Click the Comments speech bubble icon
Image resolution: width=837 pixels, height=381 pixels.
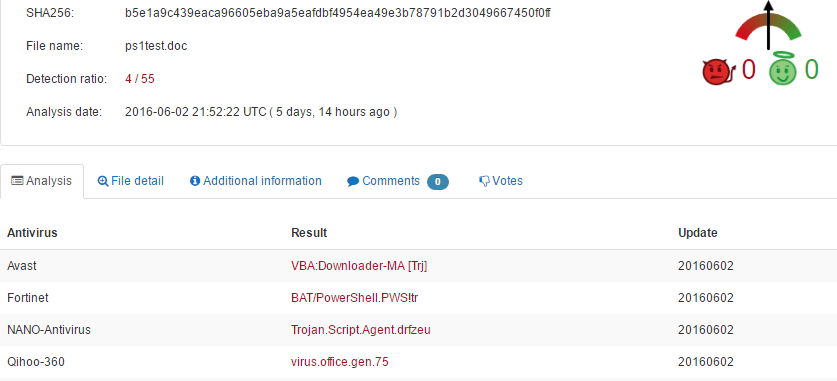353,181
